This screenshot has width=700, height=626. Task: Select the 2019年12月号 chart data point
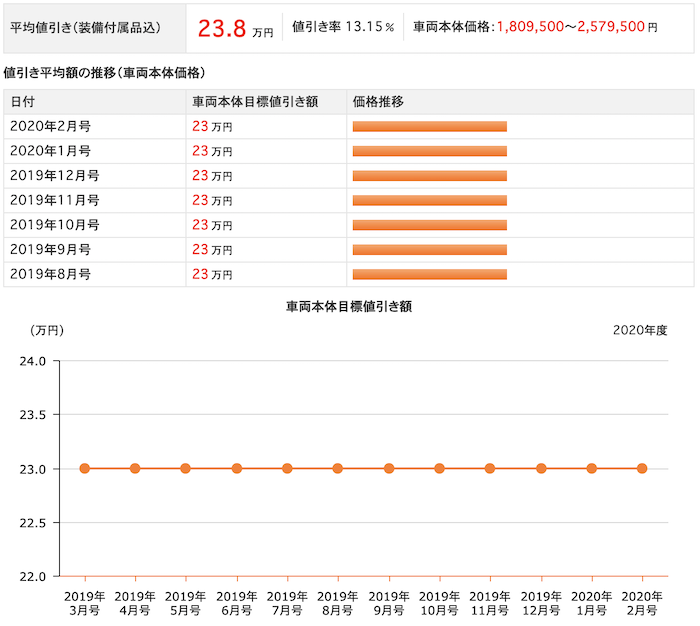tap(541, 468)
